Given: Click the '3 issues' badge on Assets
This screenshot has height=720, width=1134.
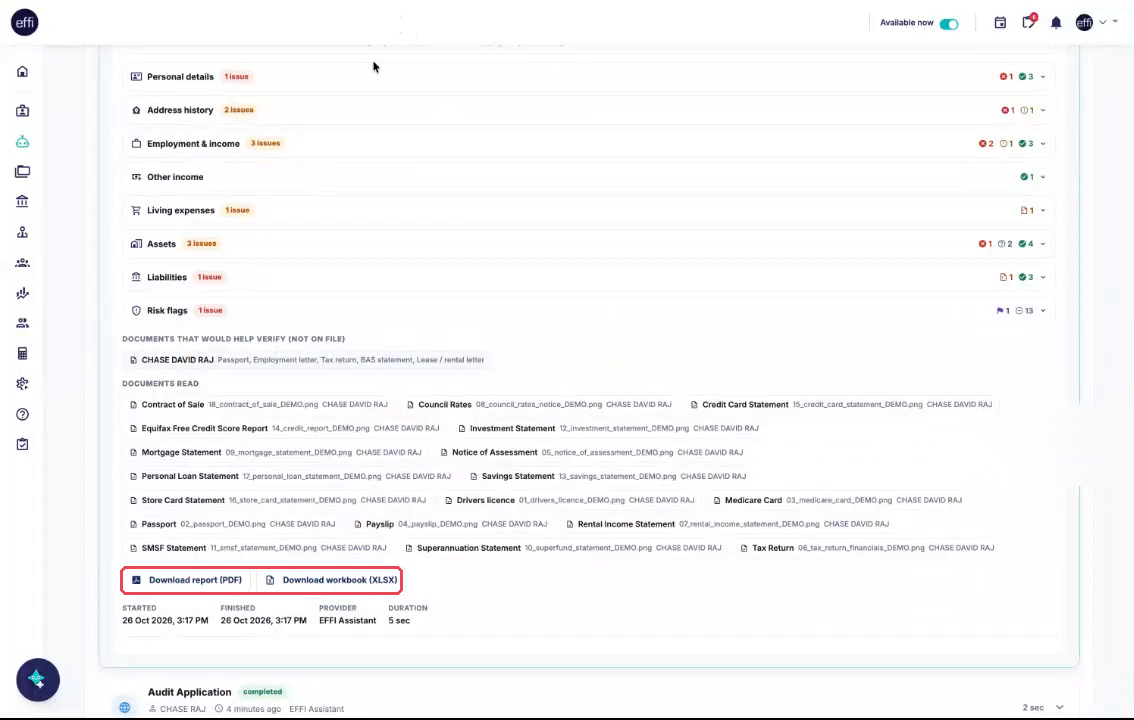Looking at the screenshot, I should (201, 244).
